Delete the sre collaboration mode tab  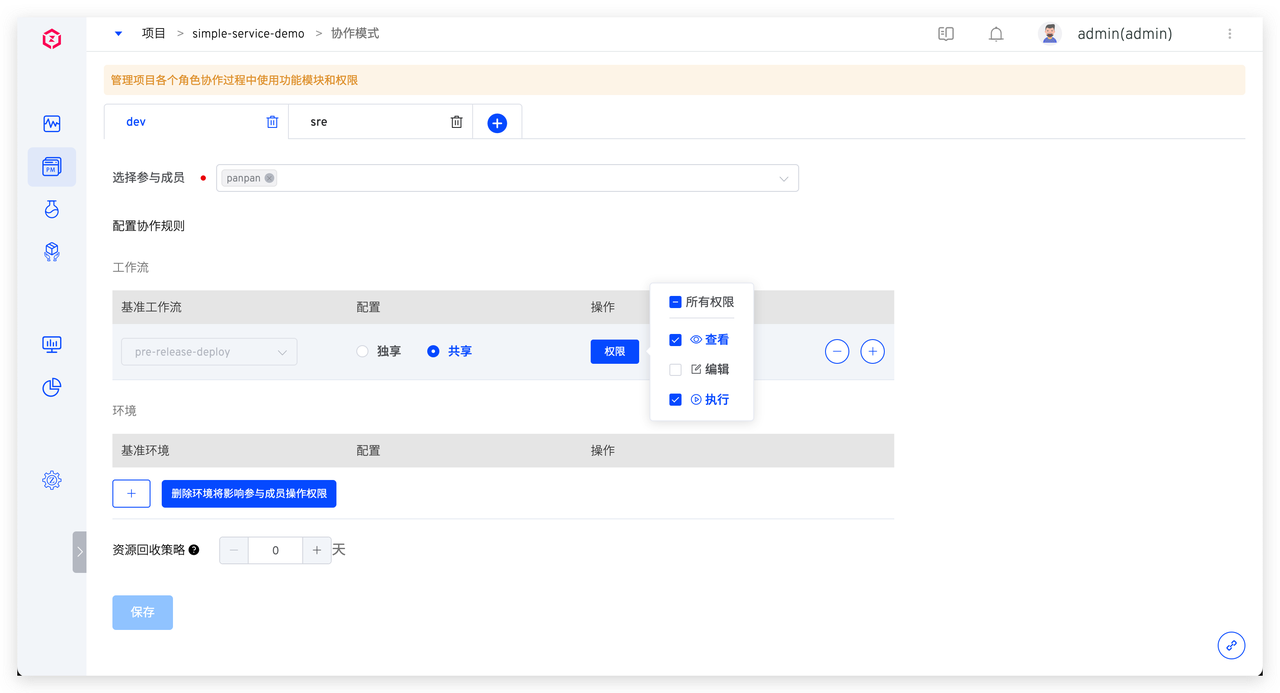coord(456,122)
